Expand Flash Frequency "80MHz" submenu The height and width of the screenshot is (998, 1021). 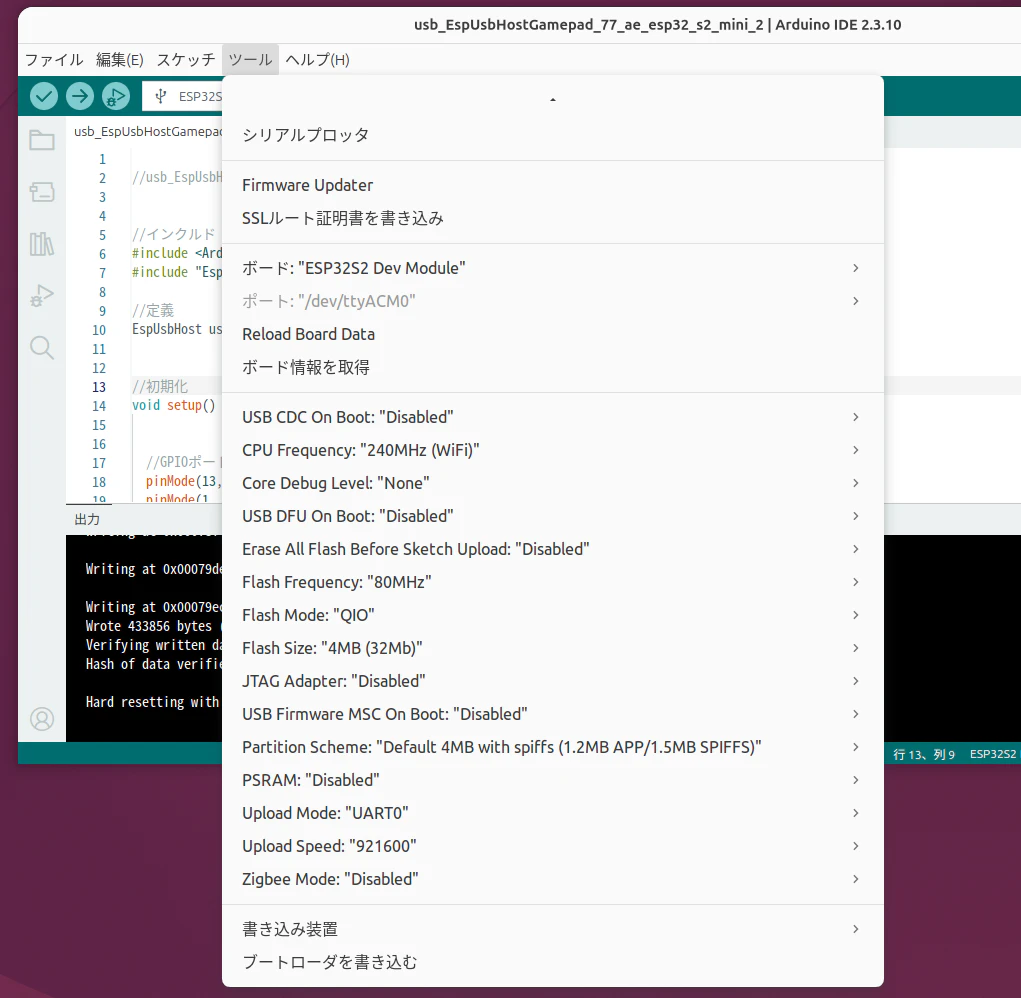(552, 582)
